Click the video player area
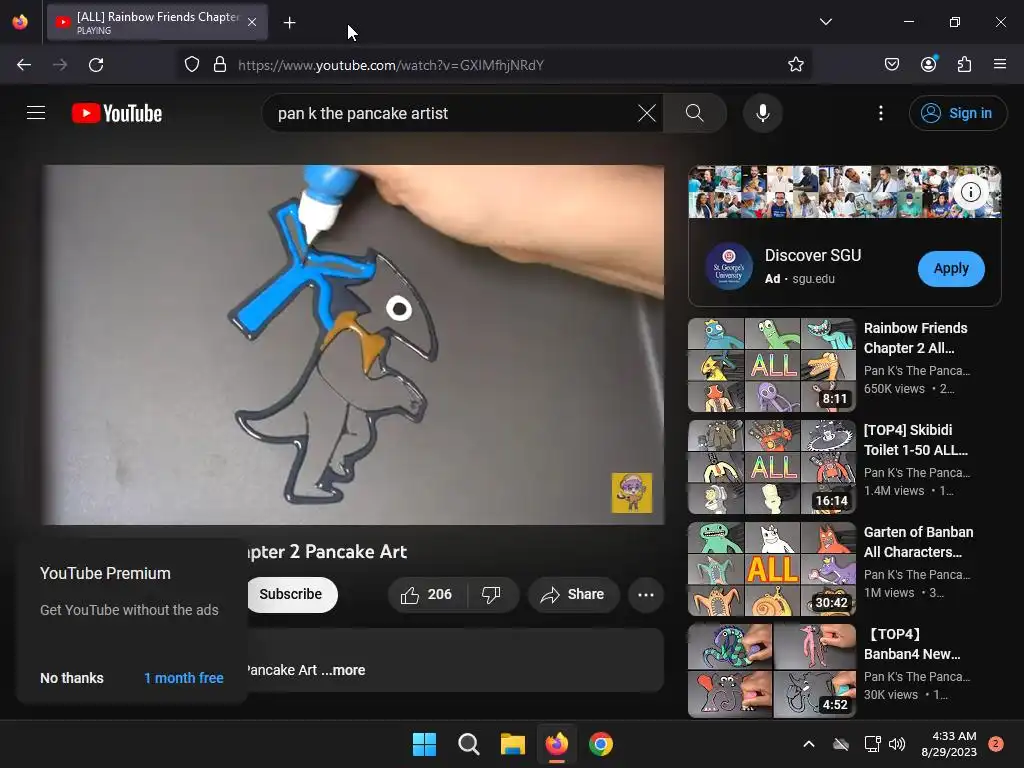This screenshot has width=1024, height=768. (354, 344)
